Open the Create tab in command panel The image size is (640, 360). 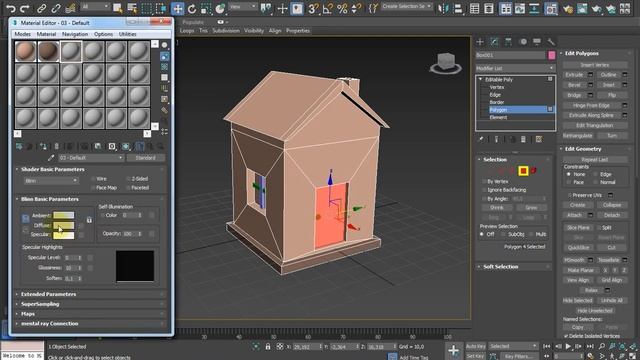pos(480,42)
